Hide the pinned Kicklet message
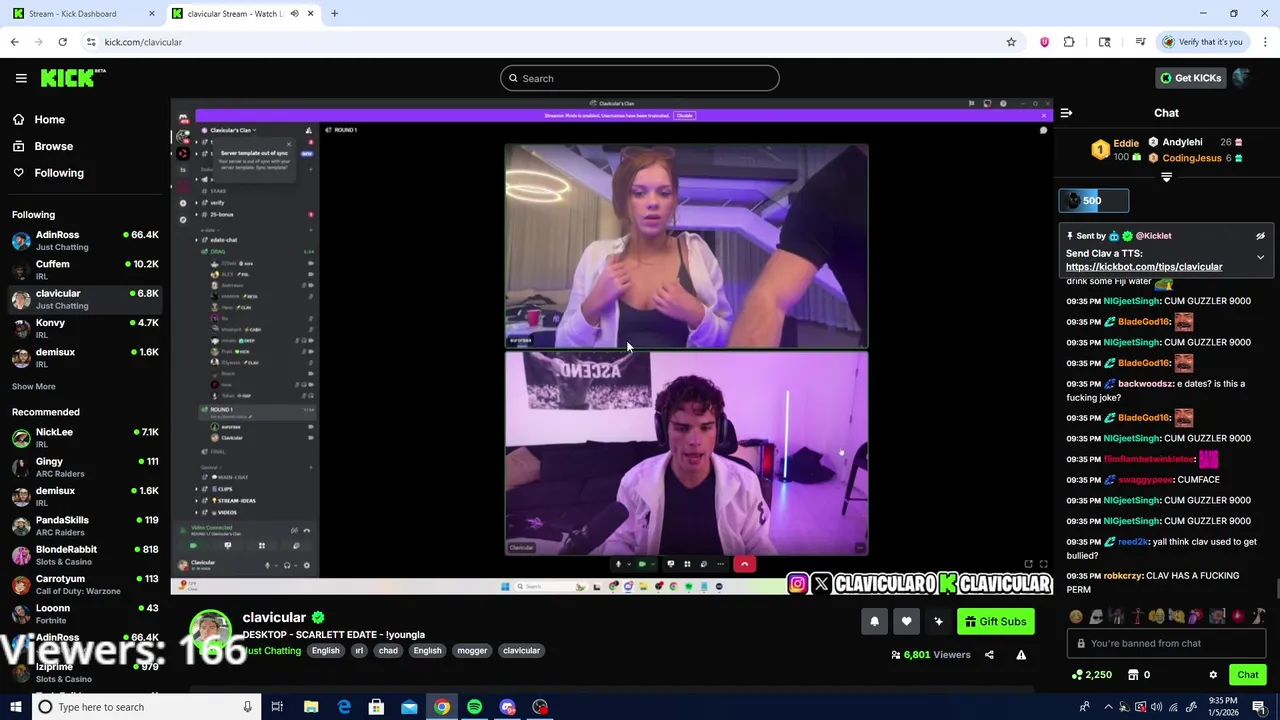 [x=1260, y=236]
